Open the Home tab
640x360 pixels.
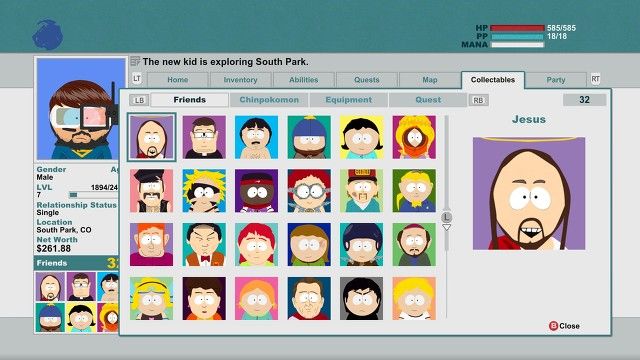(178, 80)
